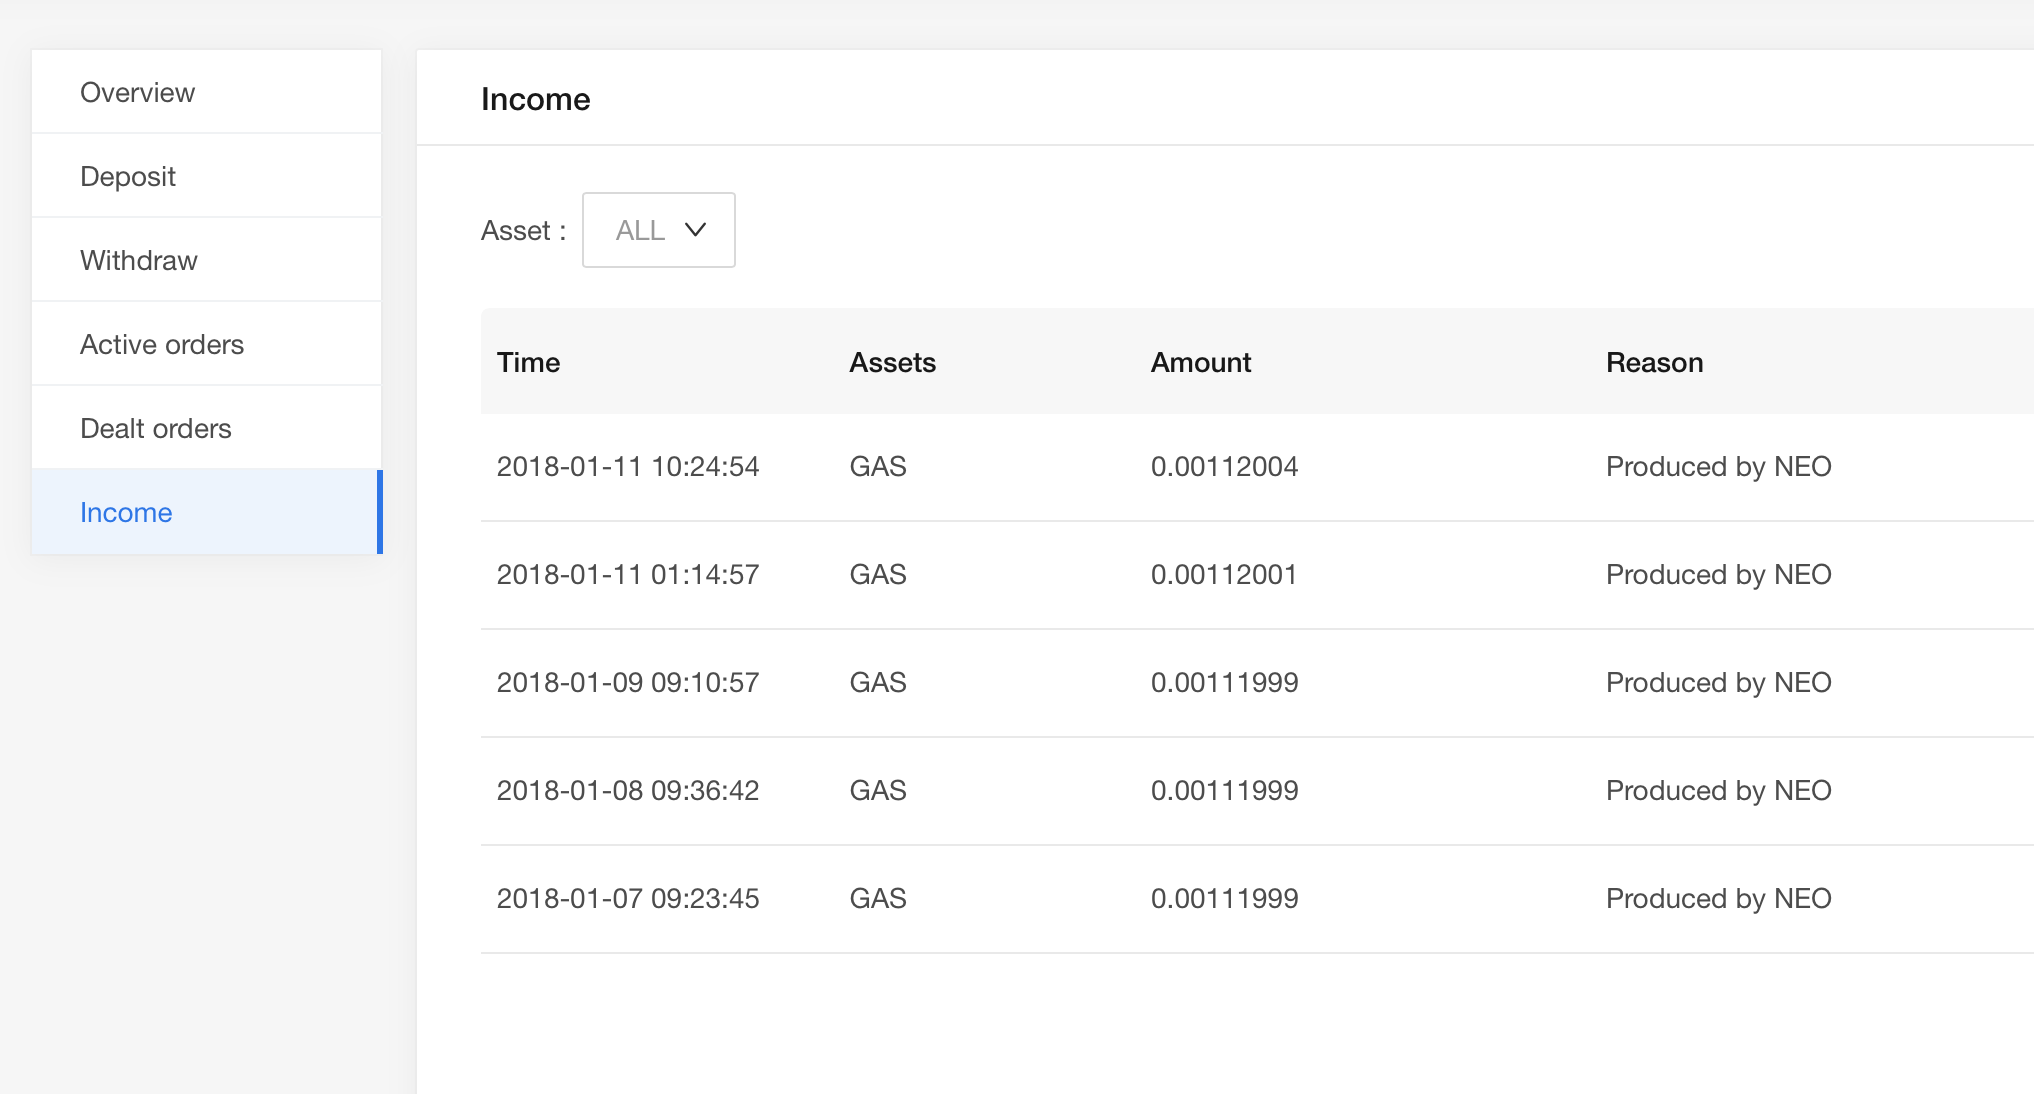This screenshot has height=1094, width=2034.
Task: Open Dealt orders page
Action: (156, 428)
